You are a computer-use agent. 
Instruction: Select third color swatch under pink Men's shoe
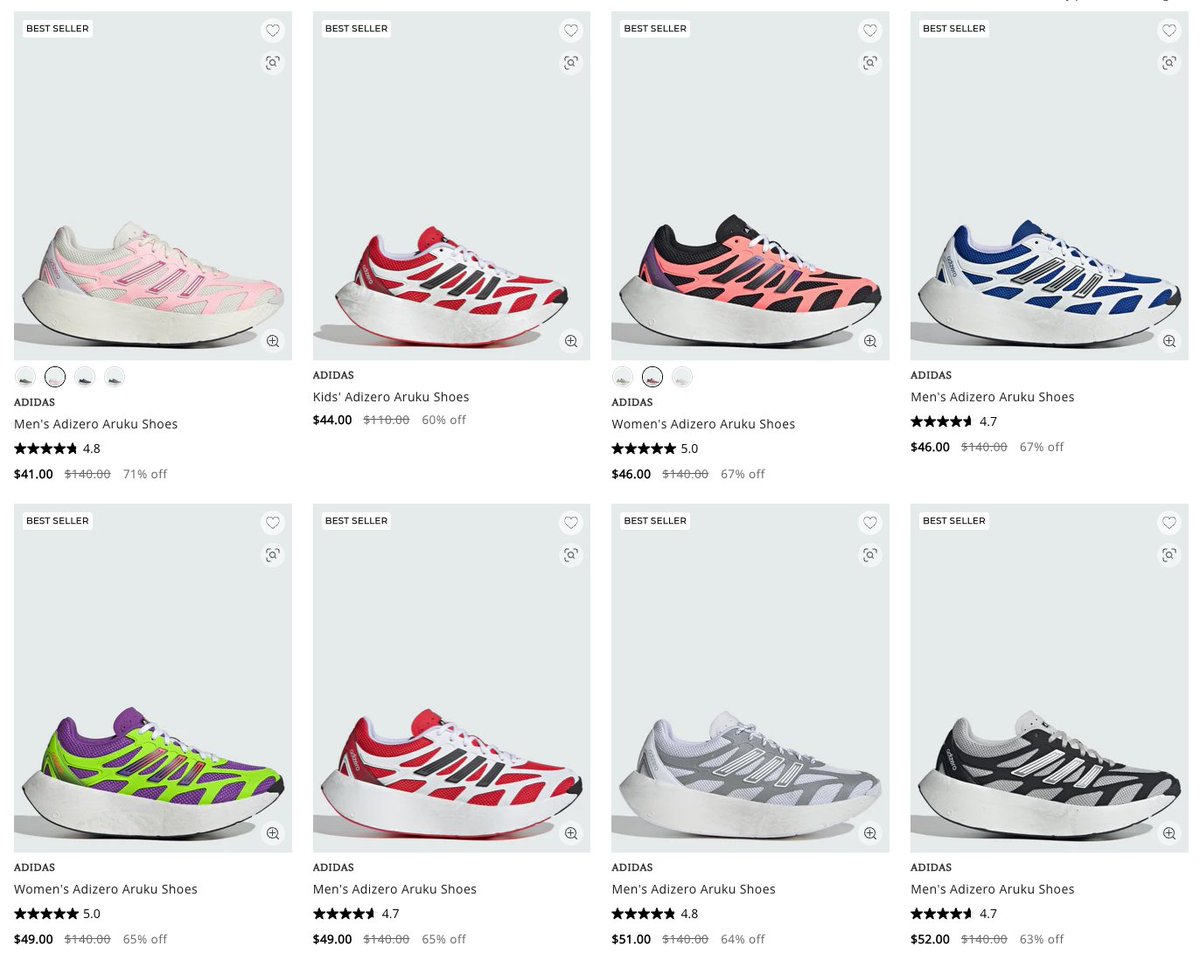coord(85,377)
